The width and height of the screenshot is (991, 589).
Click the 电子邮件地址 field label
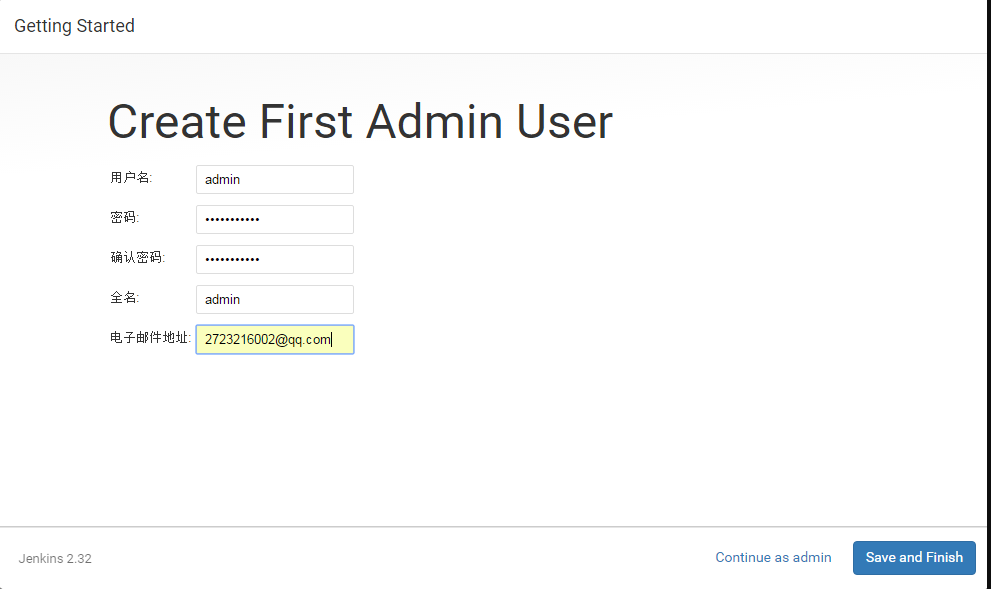[x=150, y=338]
